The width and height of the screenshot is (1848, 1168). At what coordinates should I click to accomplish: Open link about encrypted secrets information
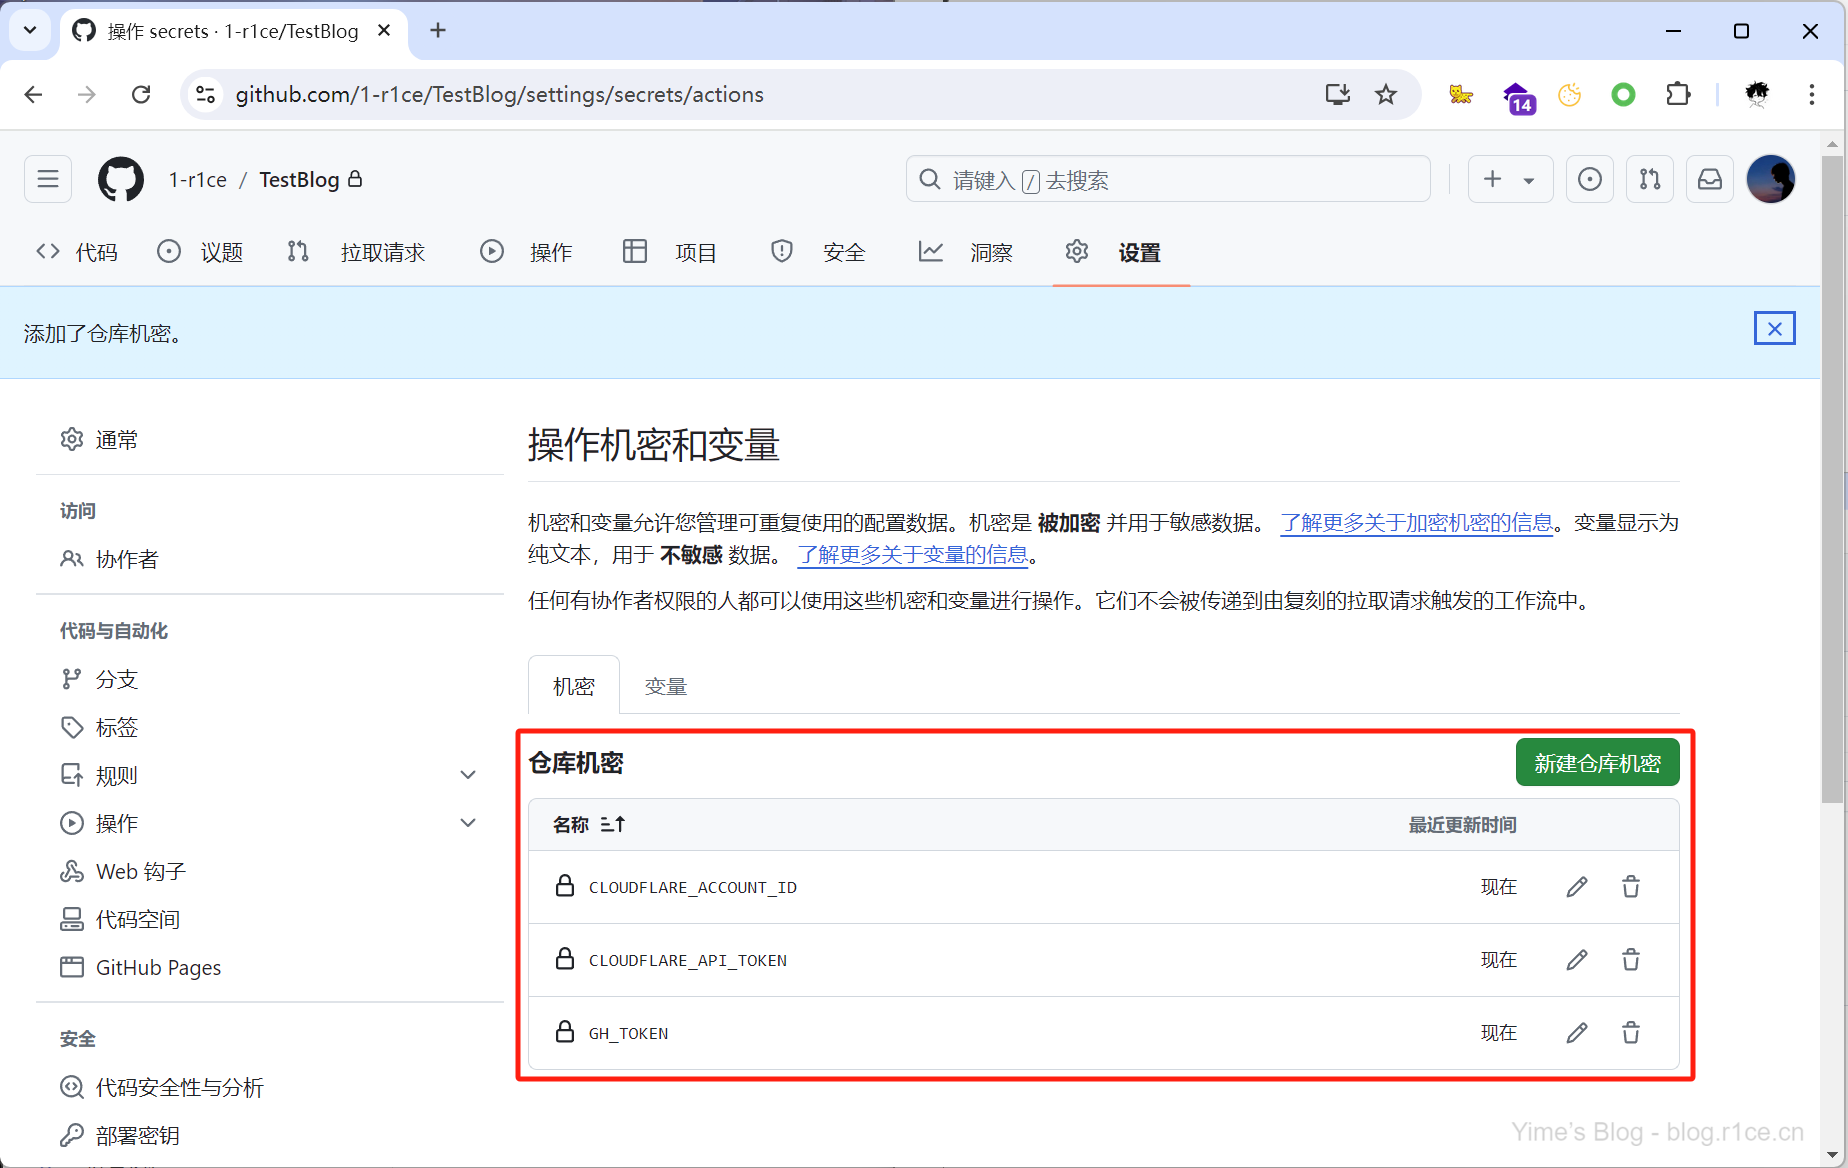coord(1416,523)
